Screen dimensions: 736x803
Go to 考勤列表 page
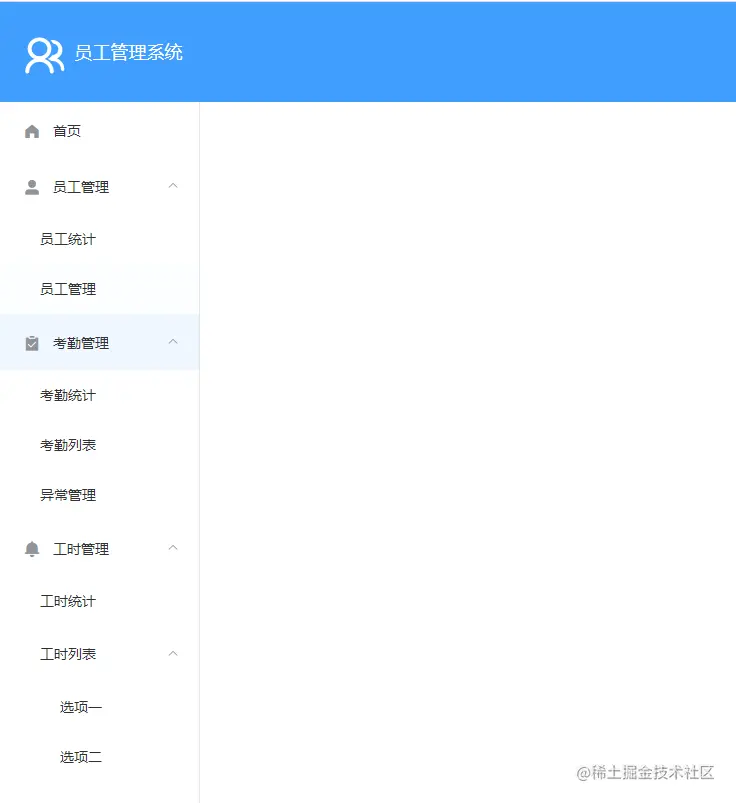(99, 445)
